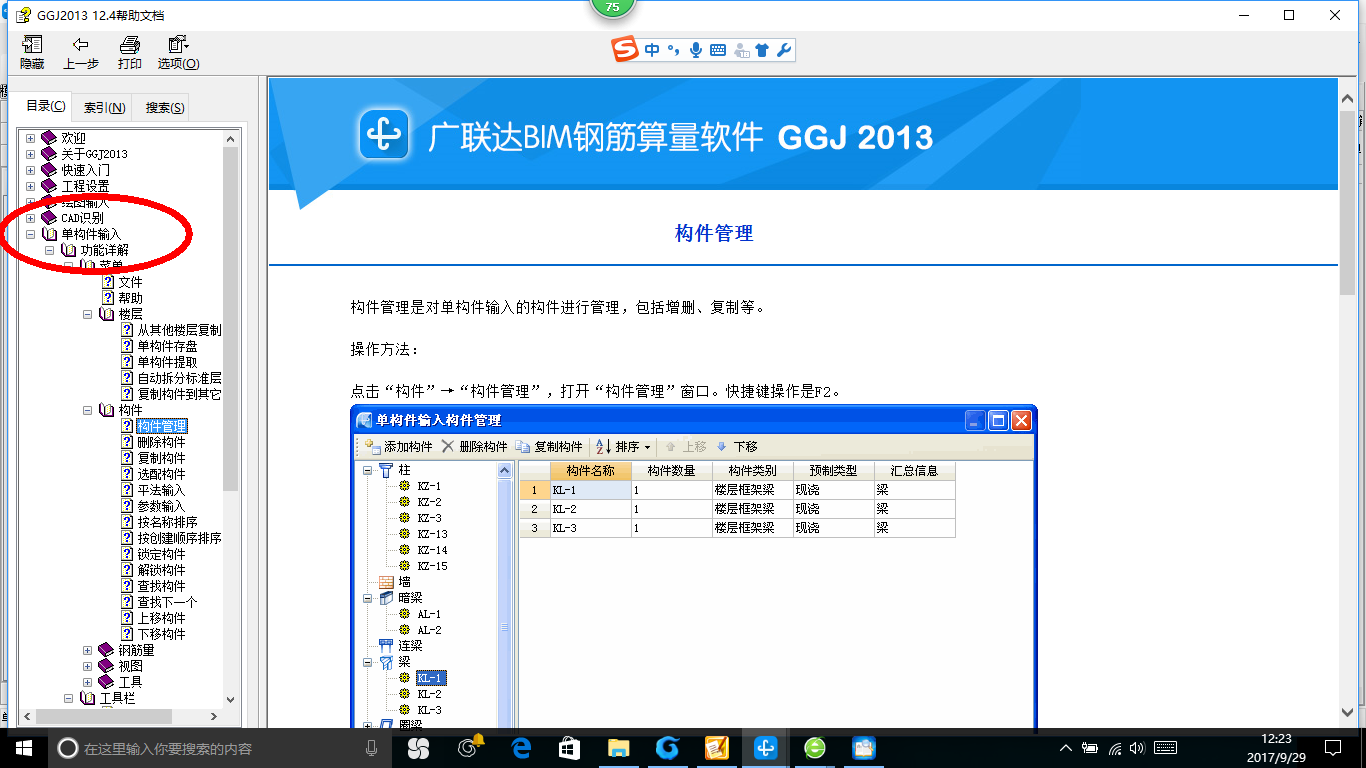Open the 从其他楼层复制 help page

pyautogui.click(x=179, y=330)
